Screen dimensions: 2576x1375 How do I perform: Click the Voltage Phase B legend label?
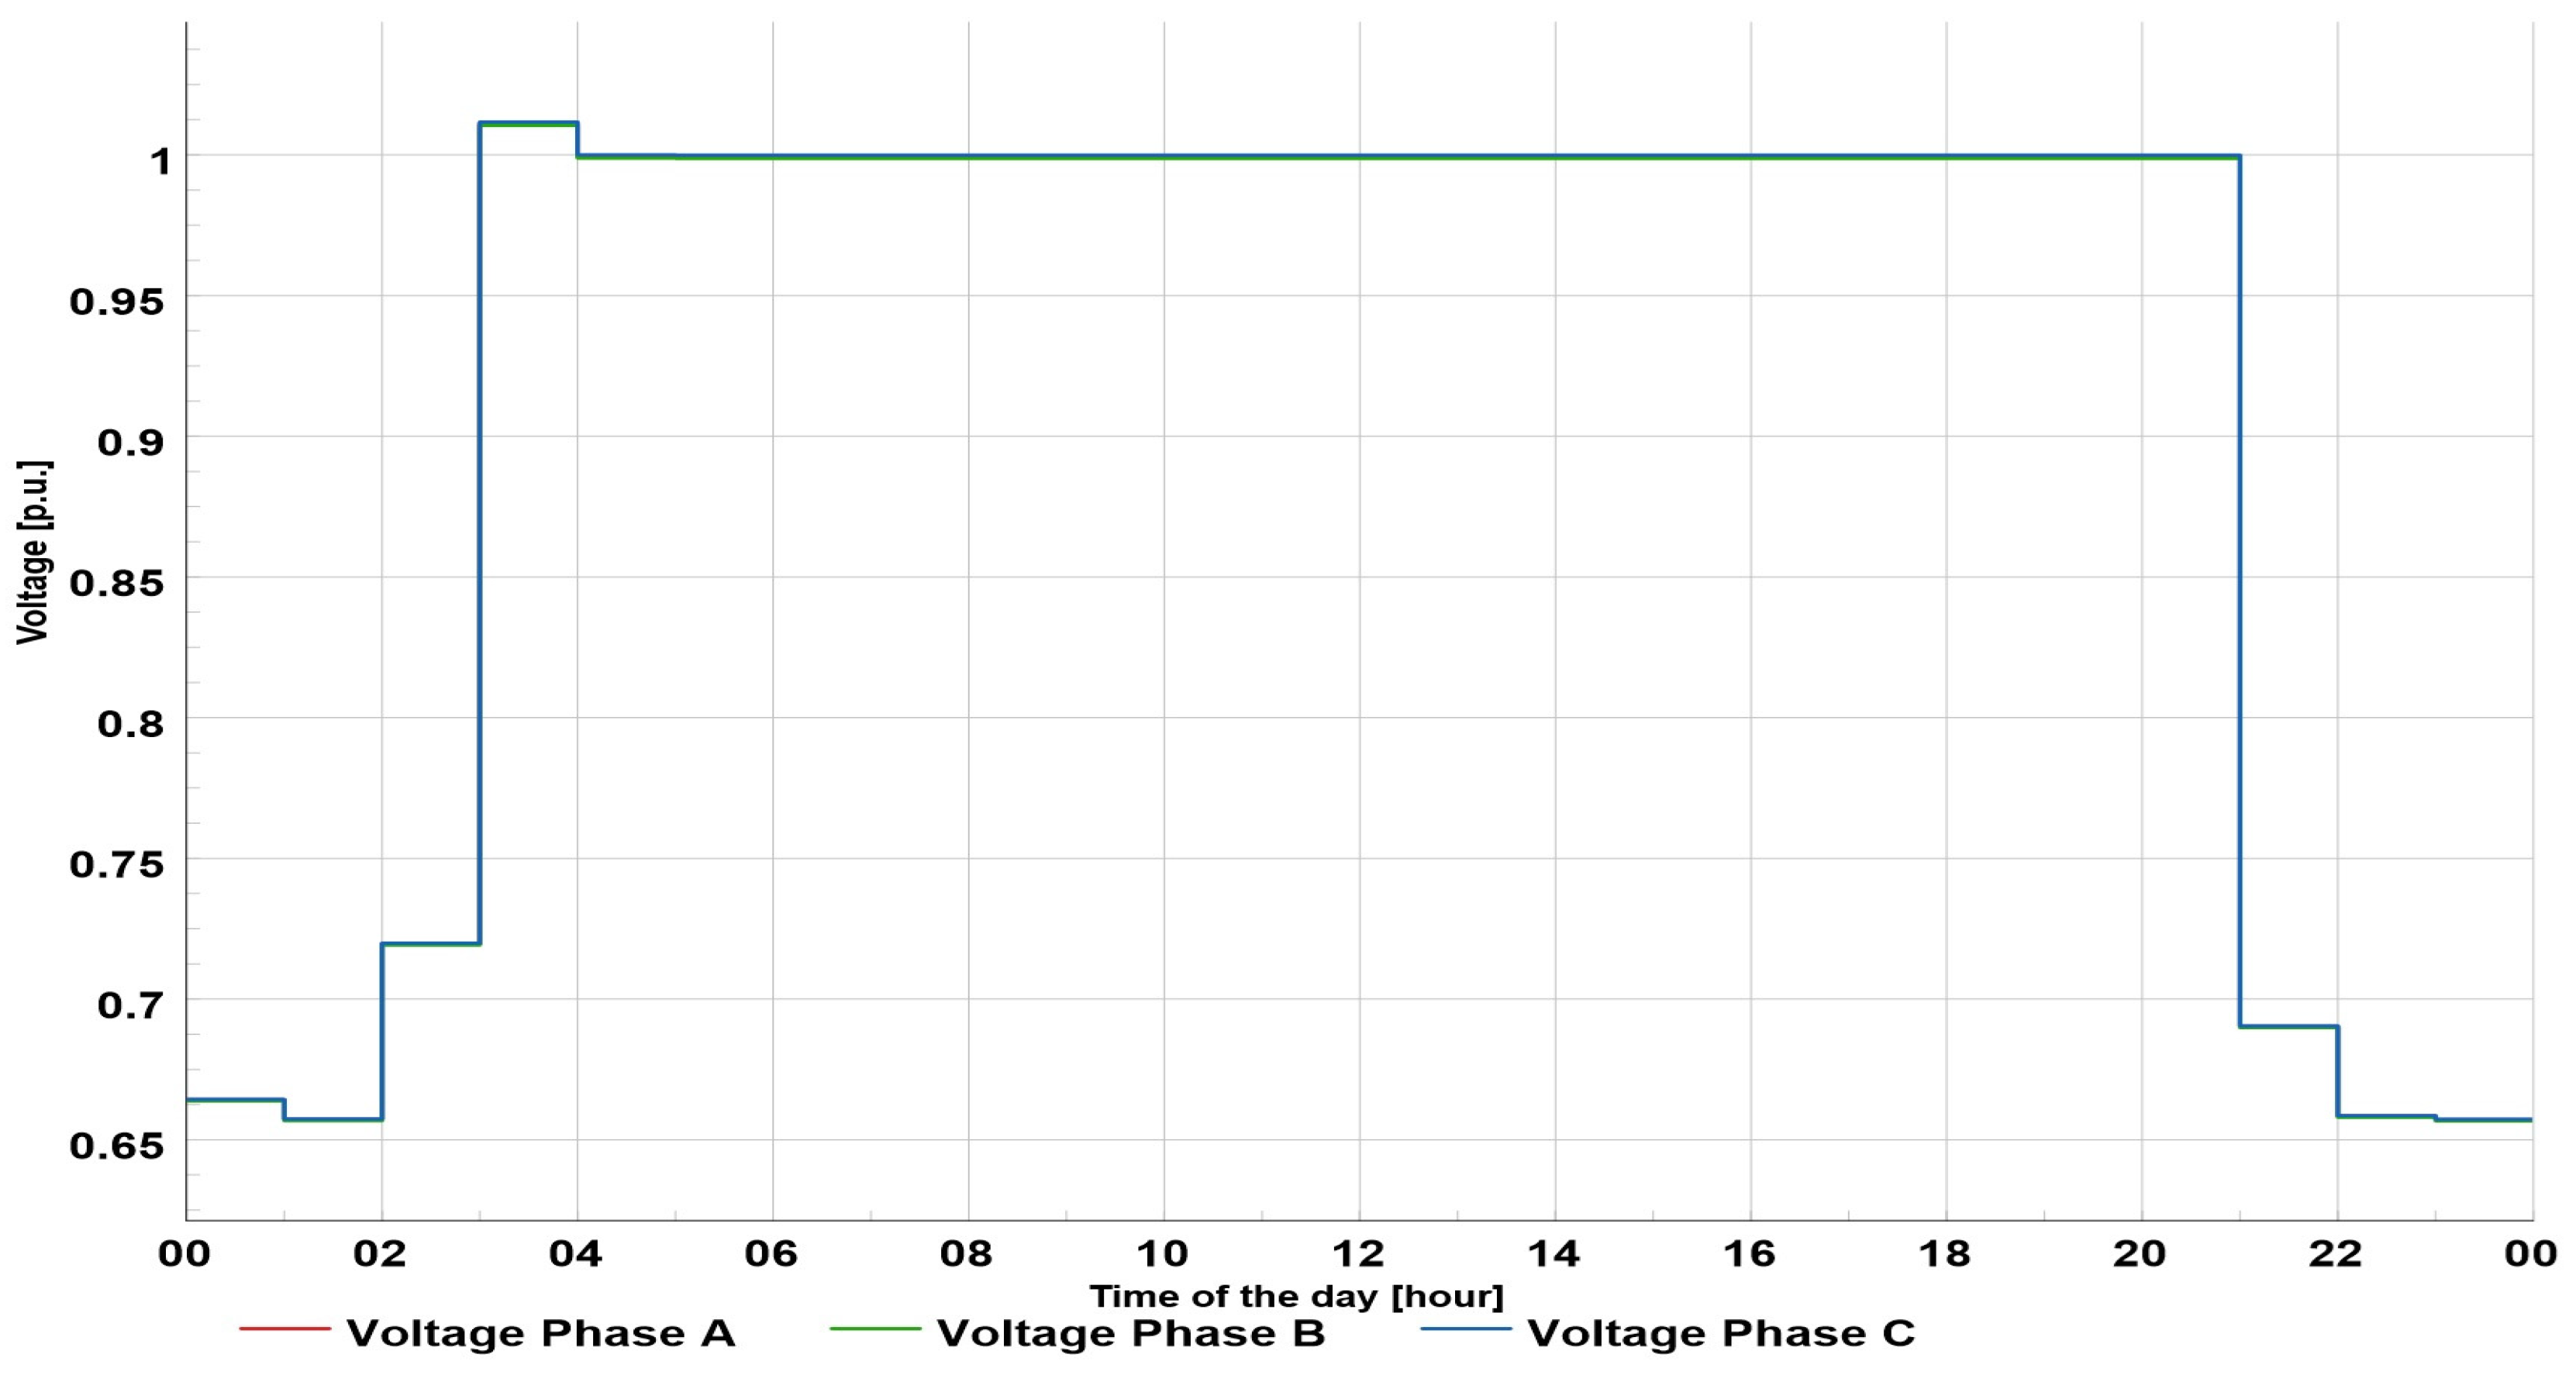click(1130, 1333)
